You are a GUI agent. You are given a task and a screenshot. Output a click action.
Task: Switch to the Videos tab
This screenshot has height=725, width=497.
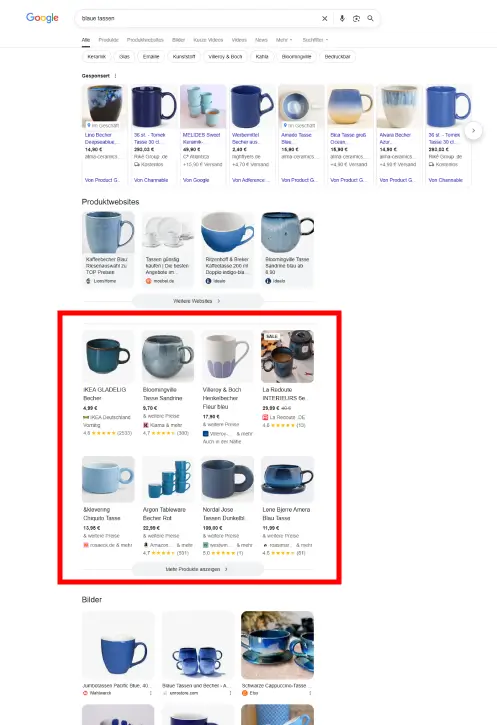click(239, 40)
